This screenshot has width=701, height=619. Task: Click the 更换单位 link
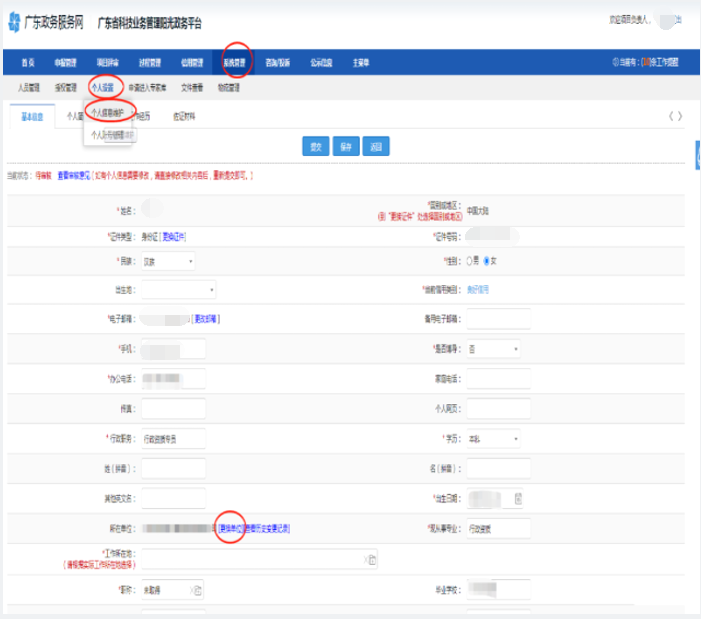pos(229,527)
